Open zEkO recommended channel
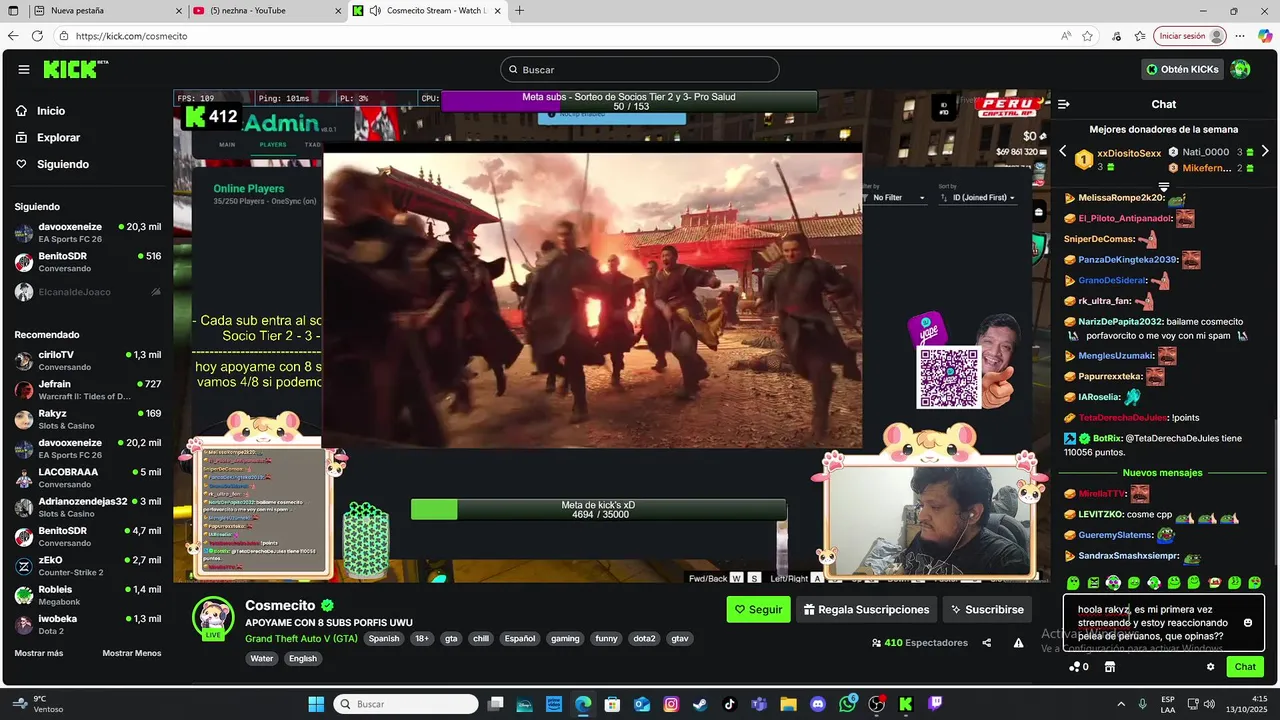 click(87, 566)
